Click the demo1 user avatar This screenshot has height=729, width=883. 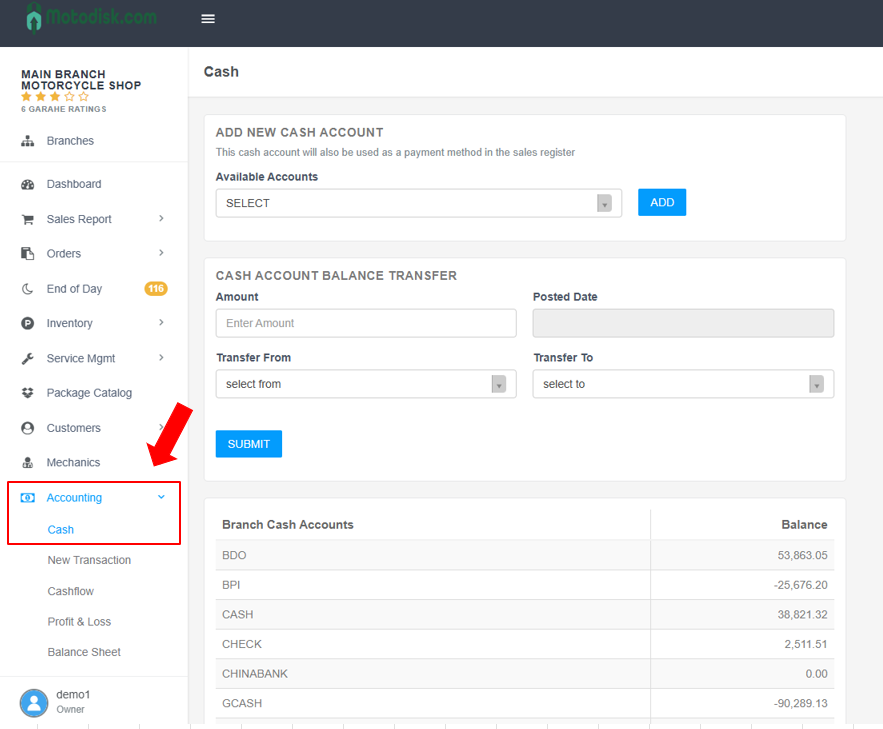(x=34, y=702)
